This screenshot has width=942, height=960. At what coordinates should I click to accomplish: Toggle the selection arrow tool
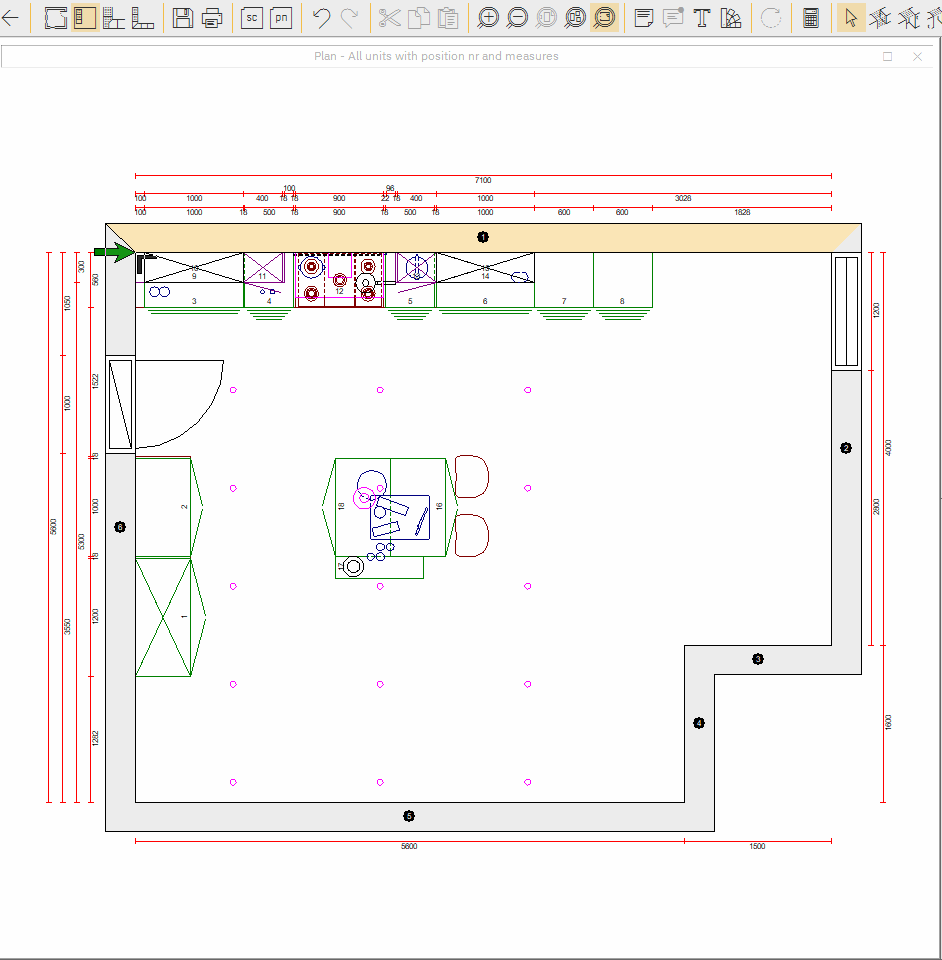tap(851, 17)
